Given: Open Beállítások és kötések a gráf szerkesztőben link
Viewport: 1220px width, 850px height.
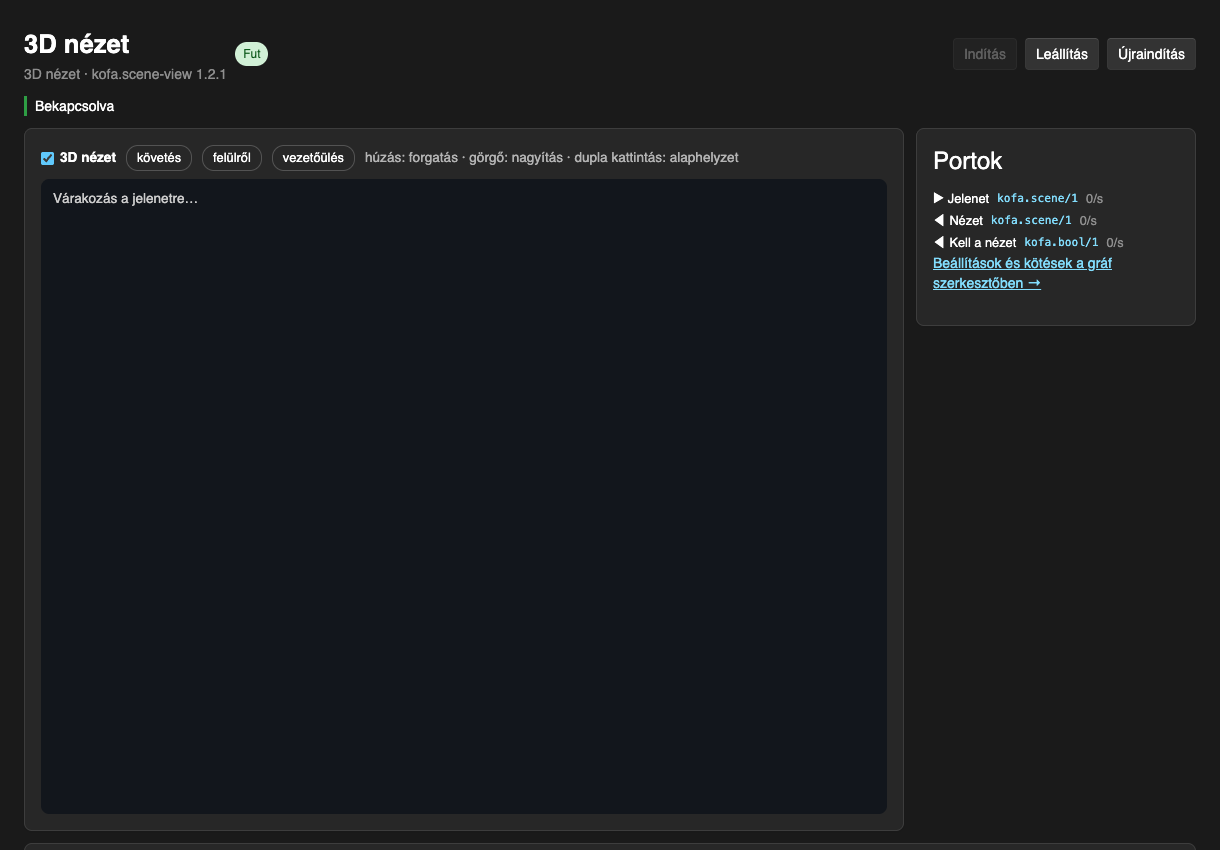Looking at the screenshot, I should [x=1022, y=273].
